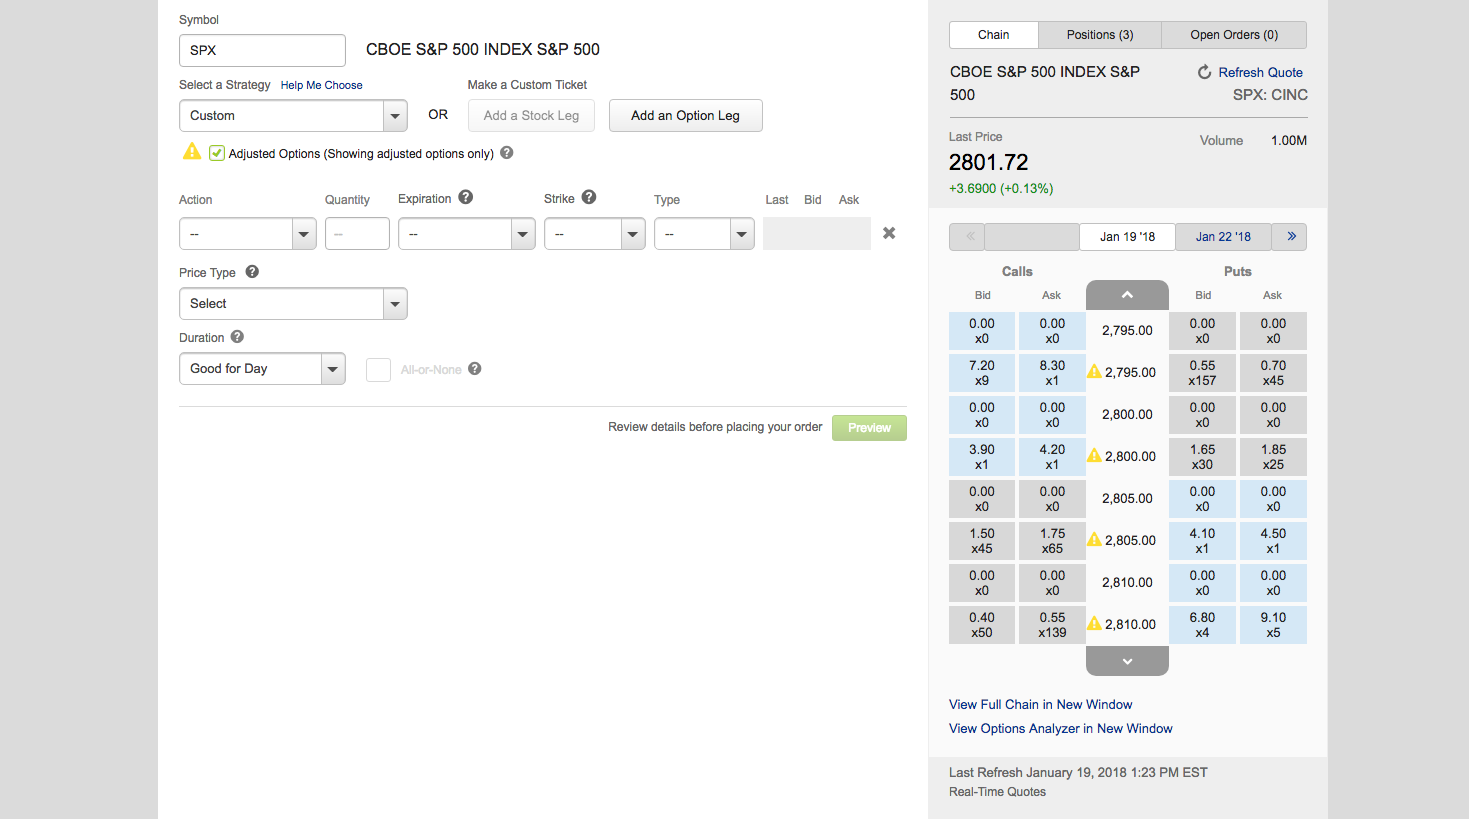
Task: Click the SPX symbol input field
Action: (x=262, y=50)
